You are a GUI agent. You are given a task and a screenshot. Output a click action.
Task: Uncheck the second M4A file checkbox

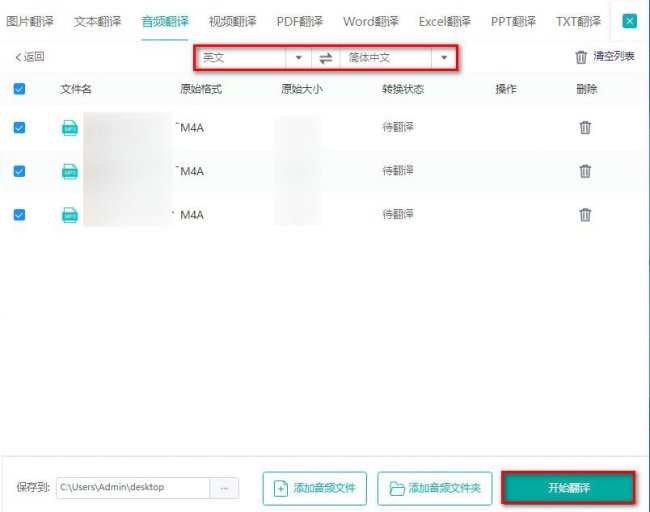[x=19, y=171]
